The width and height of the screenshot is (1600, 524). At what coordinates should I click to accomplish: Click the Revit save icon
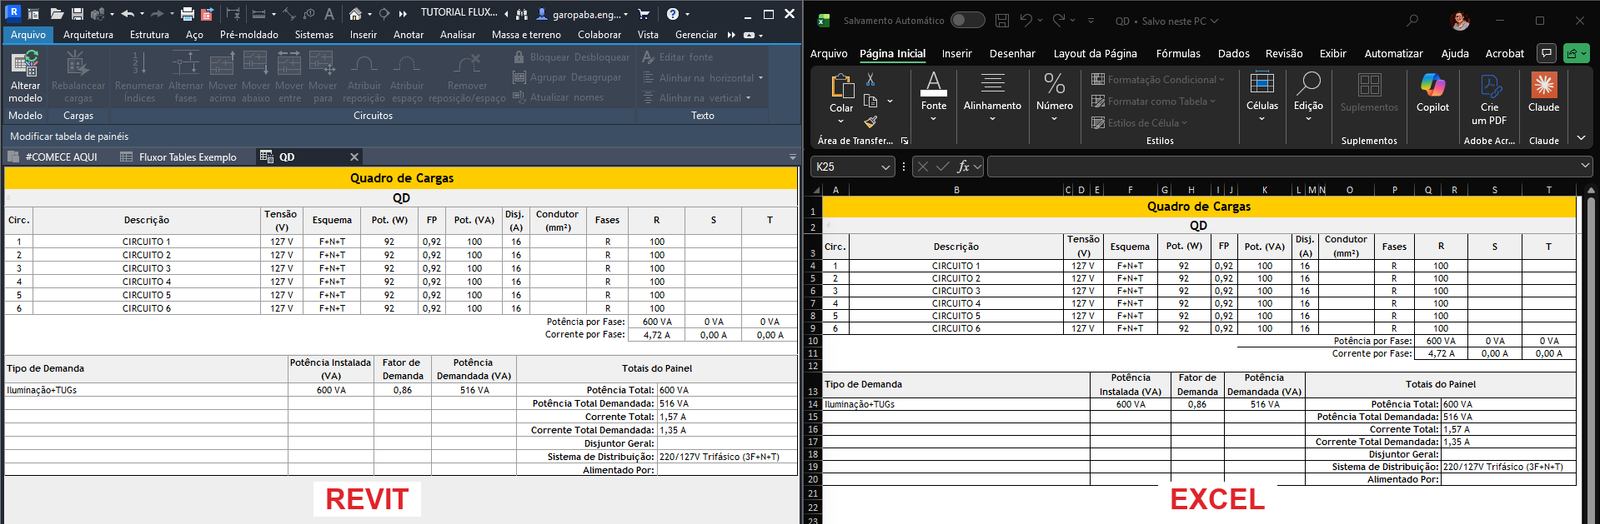click(77, 14)
